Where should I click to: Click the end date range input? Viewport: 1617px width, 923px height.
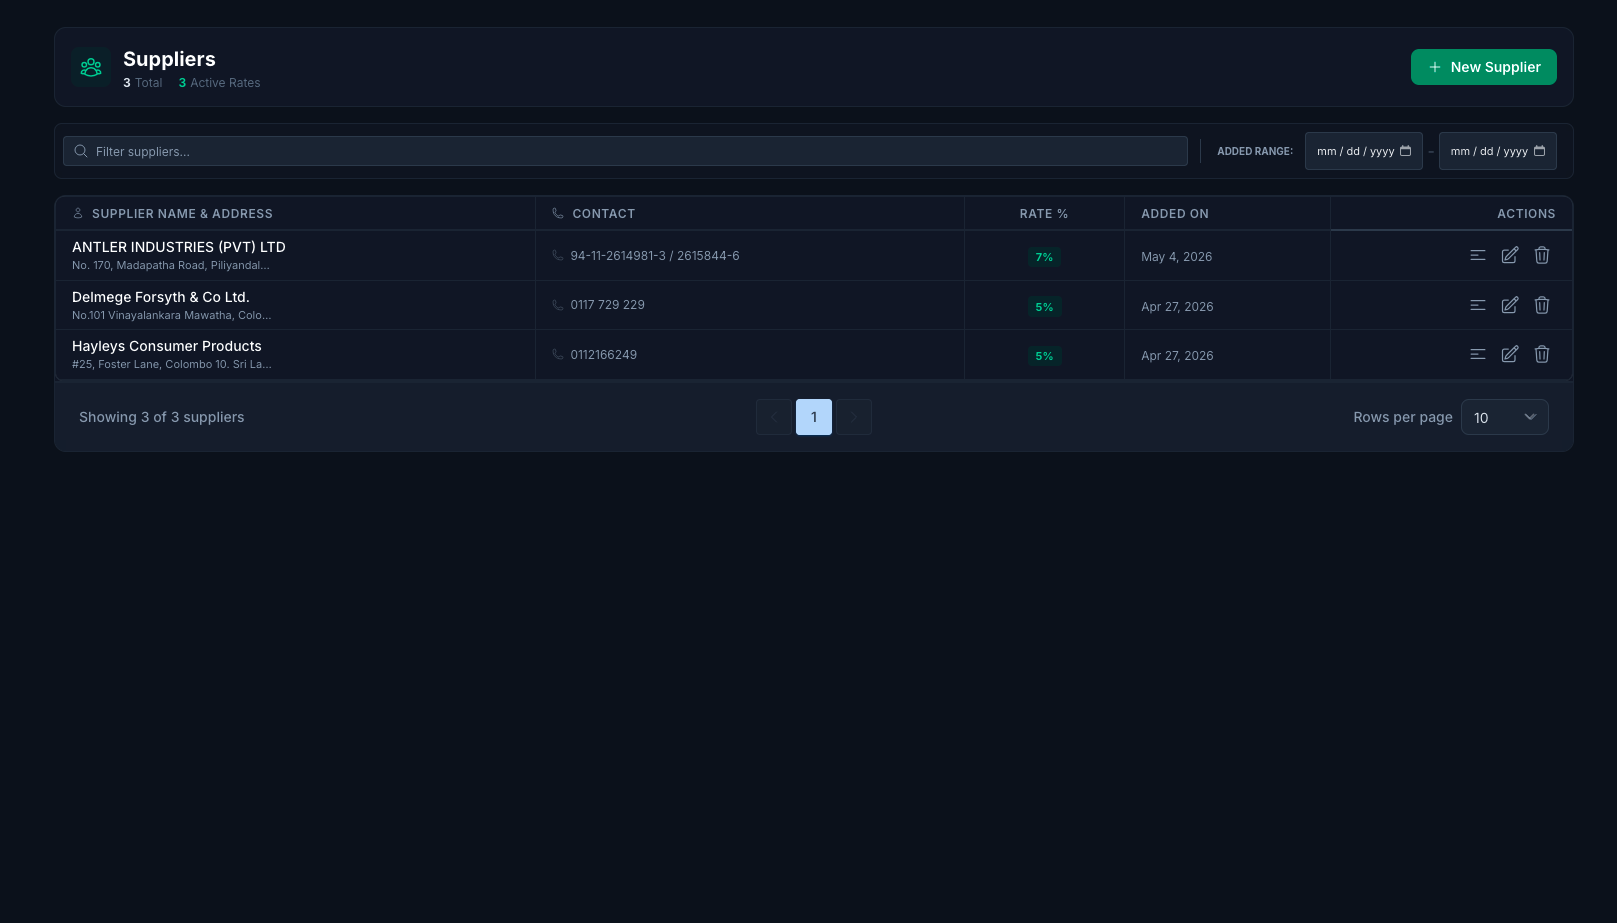click(1497, 151)
